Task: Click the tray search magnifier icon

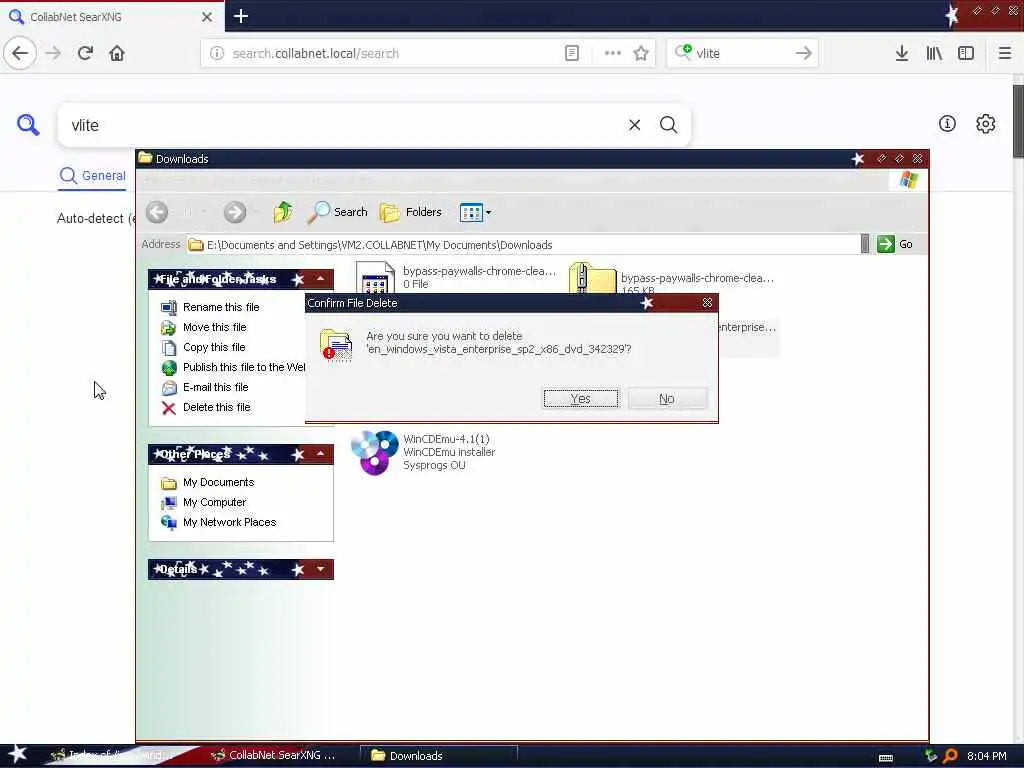Action: (x=950, y=756)
